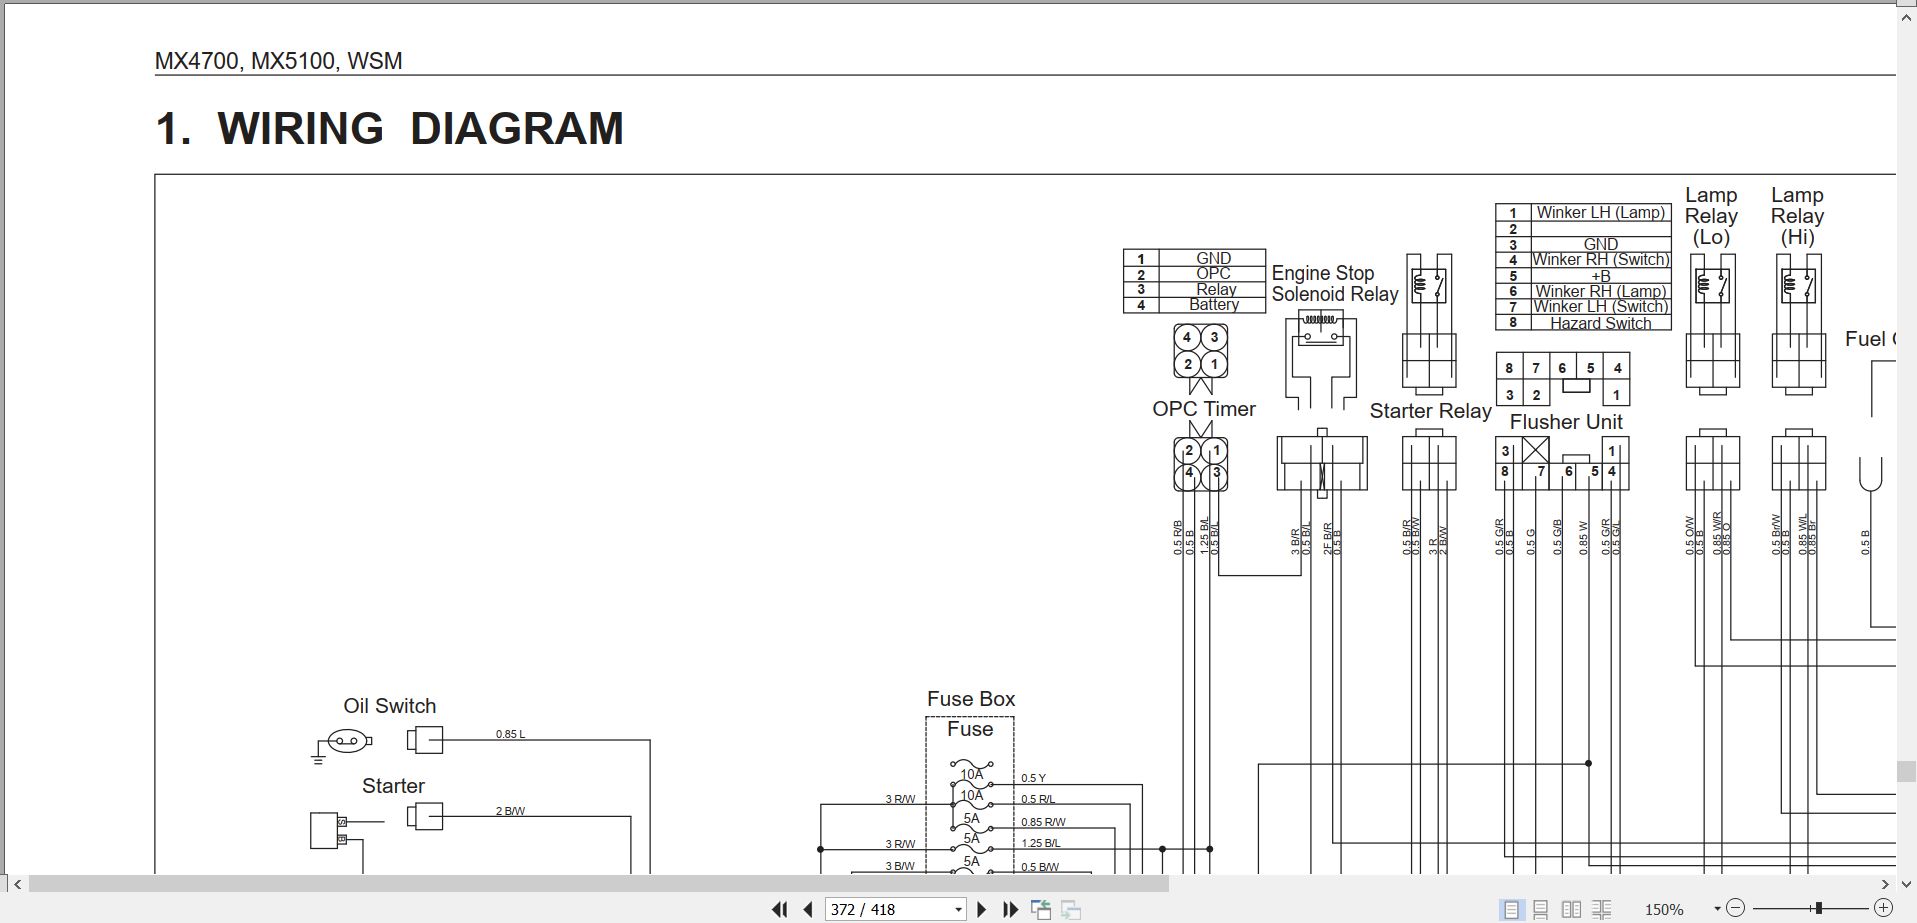Jump to the last page

(1011, 909)
